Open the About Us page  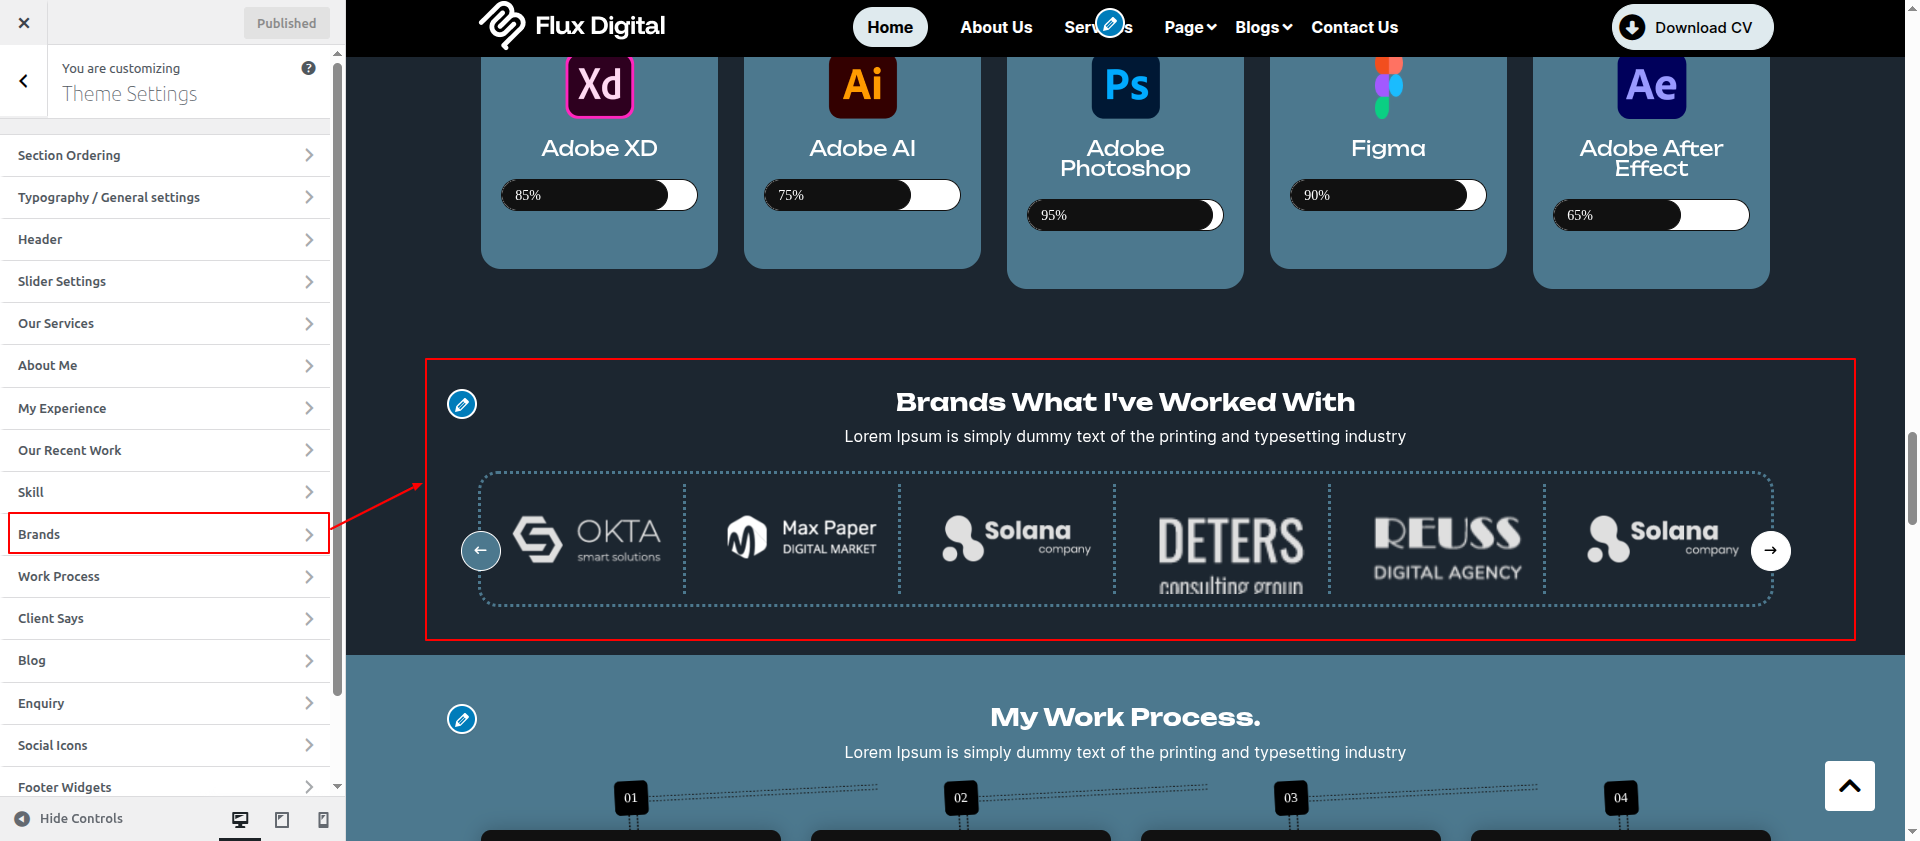pos(996,27)
